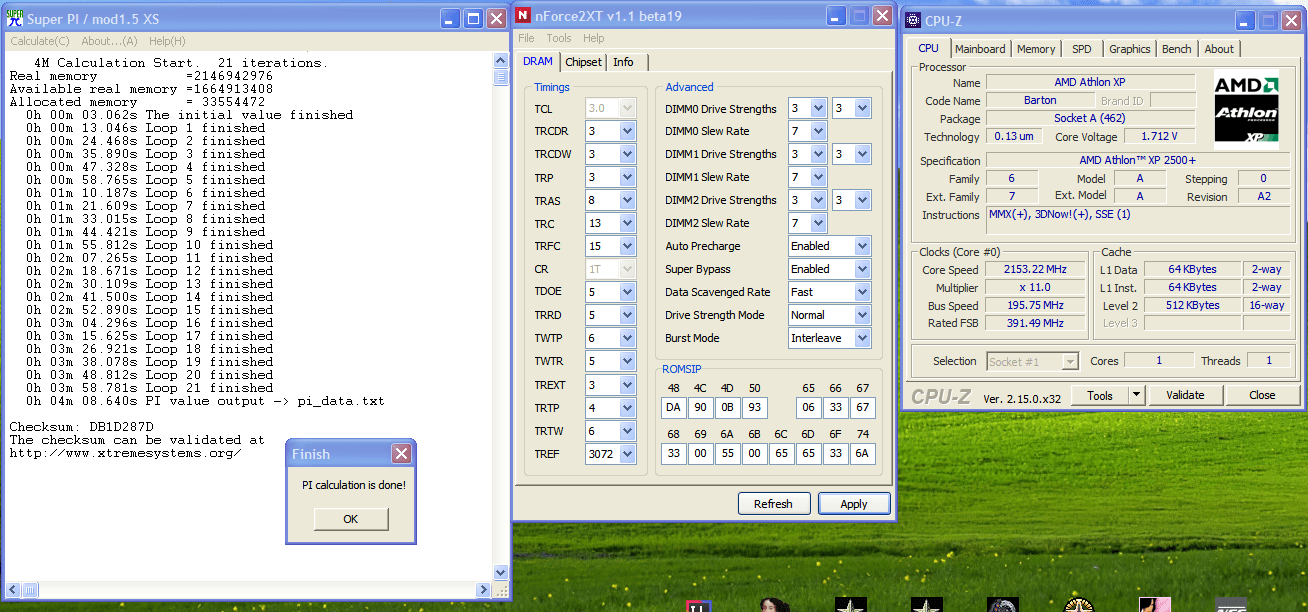The height and width of the screenshot is (612, 1308).
Task: Open the DIMM1 Slew Rate dropdown
Action: point(818,177)
